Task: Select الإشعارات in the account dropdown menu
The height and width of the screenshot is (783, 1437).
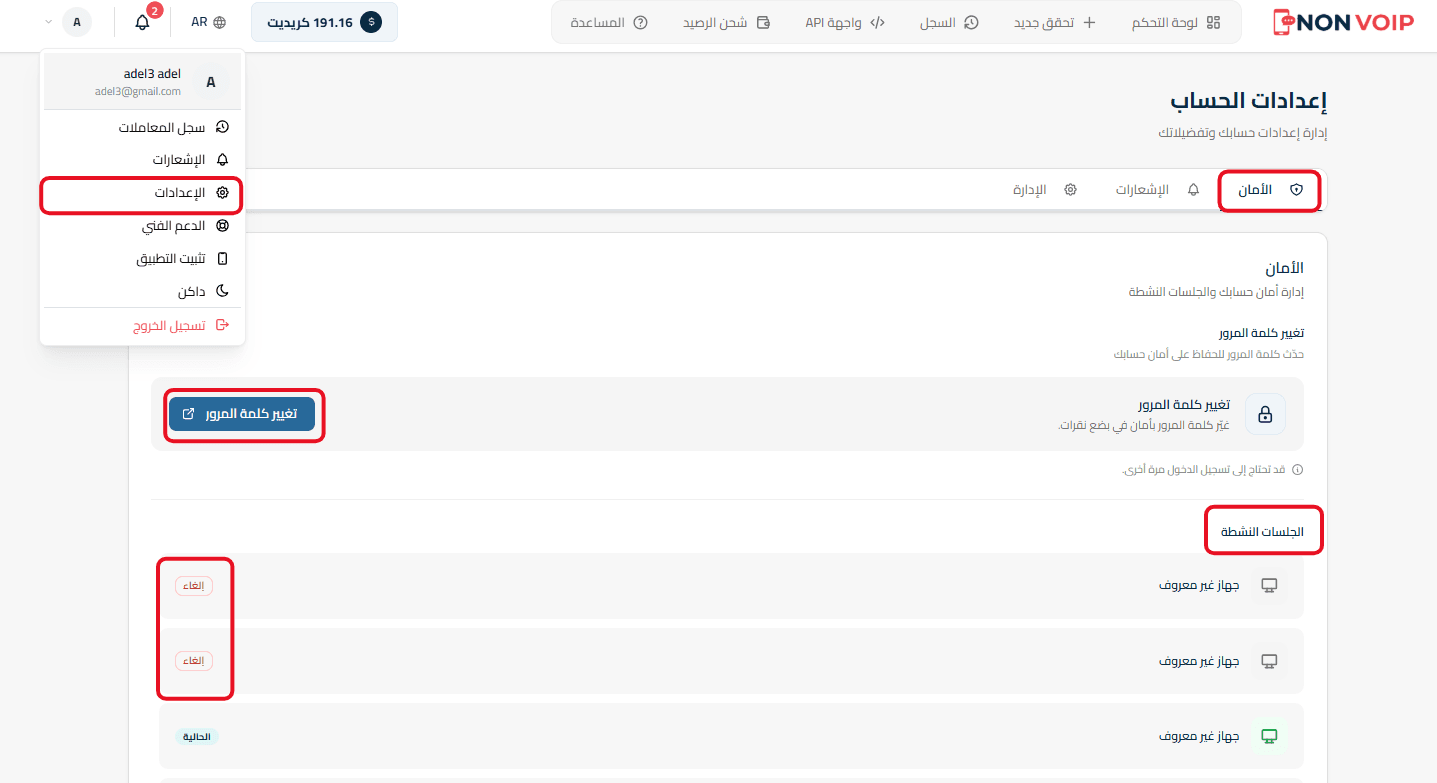Action: pyautogui.click(x=143, y=160)
